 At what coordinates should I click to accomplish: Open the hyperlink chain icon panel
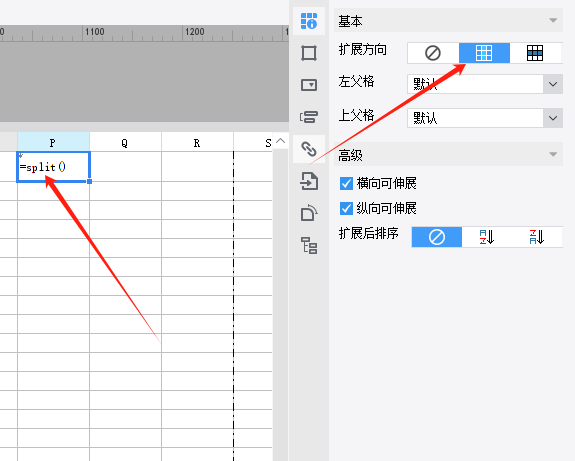tap(309, 149)
